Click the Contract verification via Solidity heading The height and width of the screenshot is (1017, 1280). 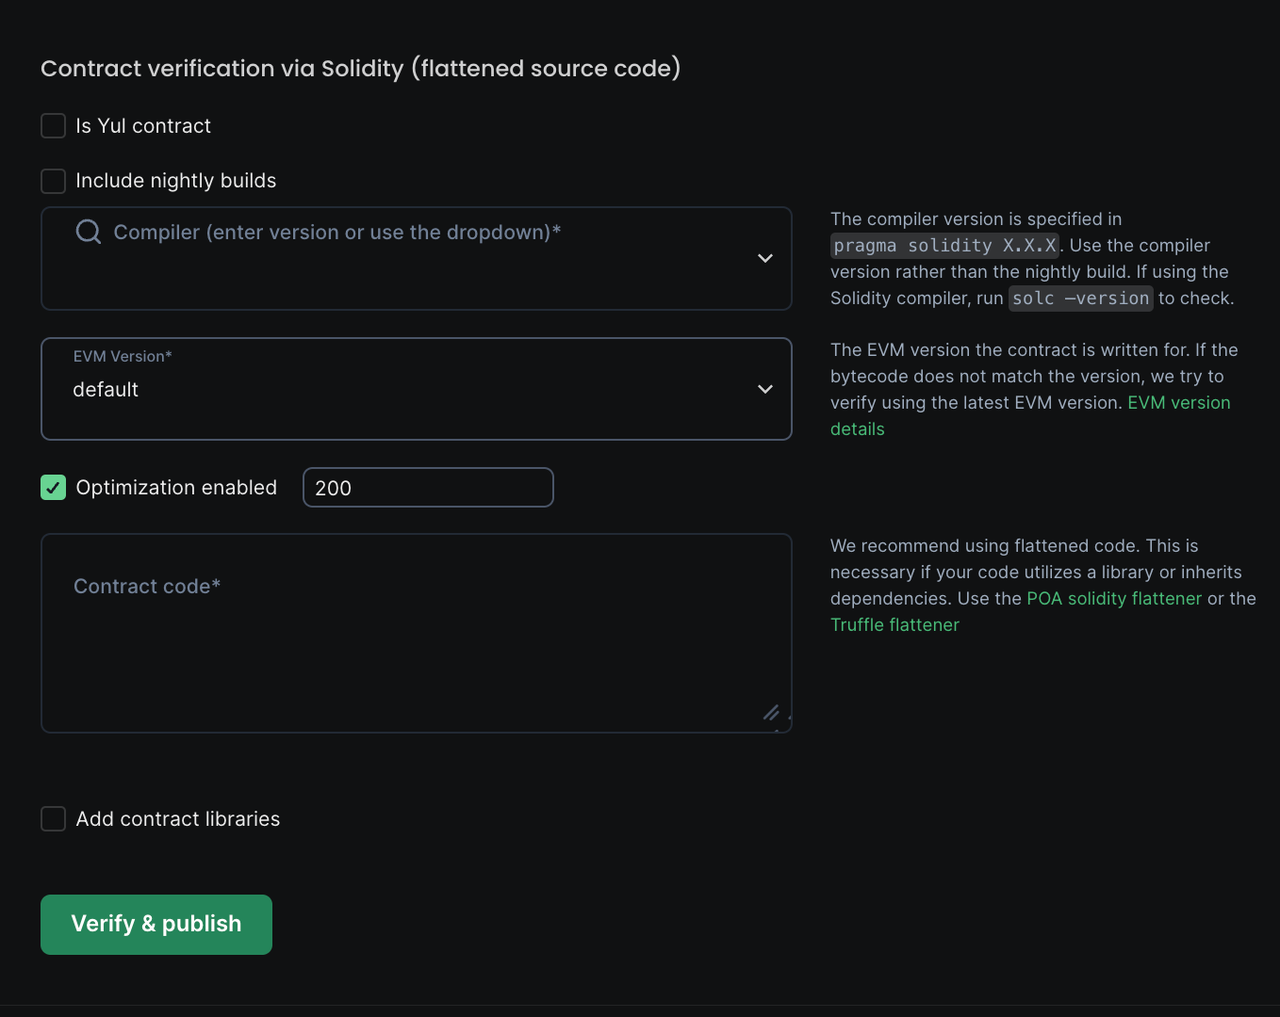pos(360,68)
